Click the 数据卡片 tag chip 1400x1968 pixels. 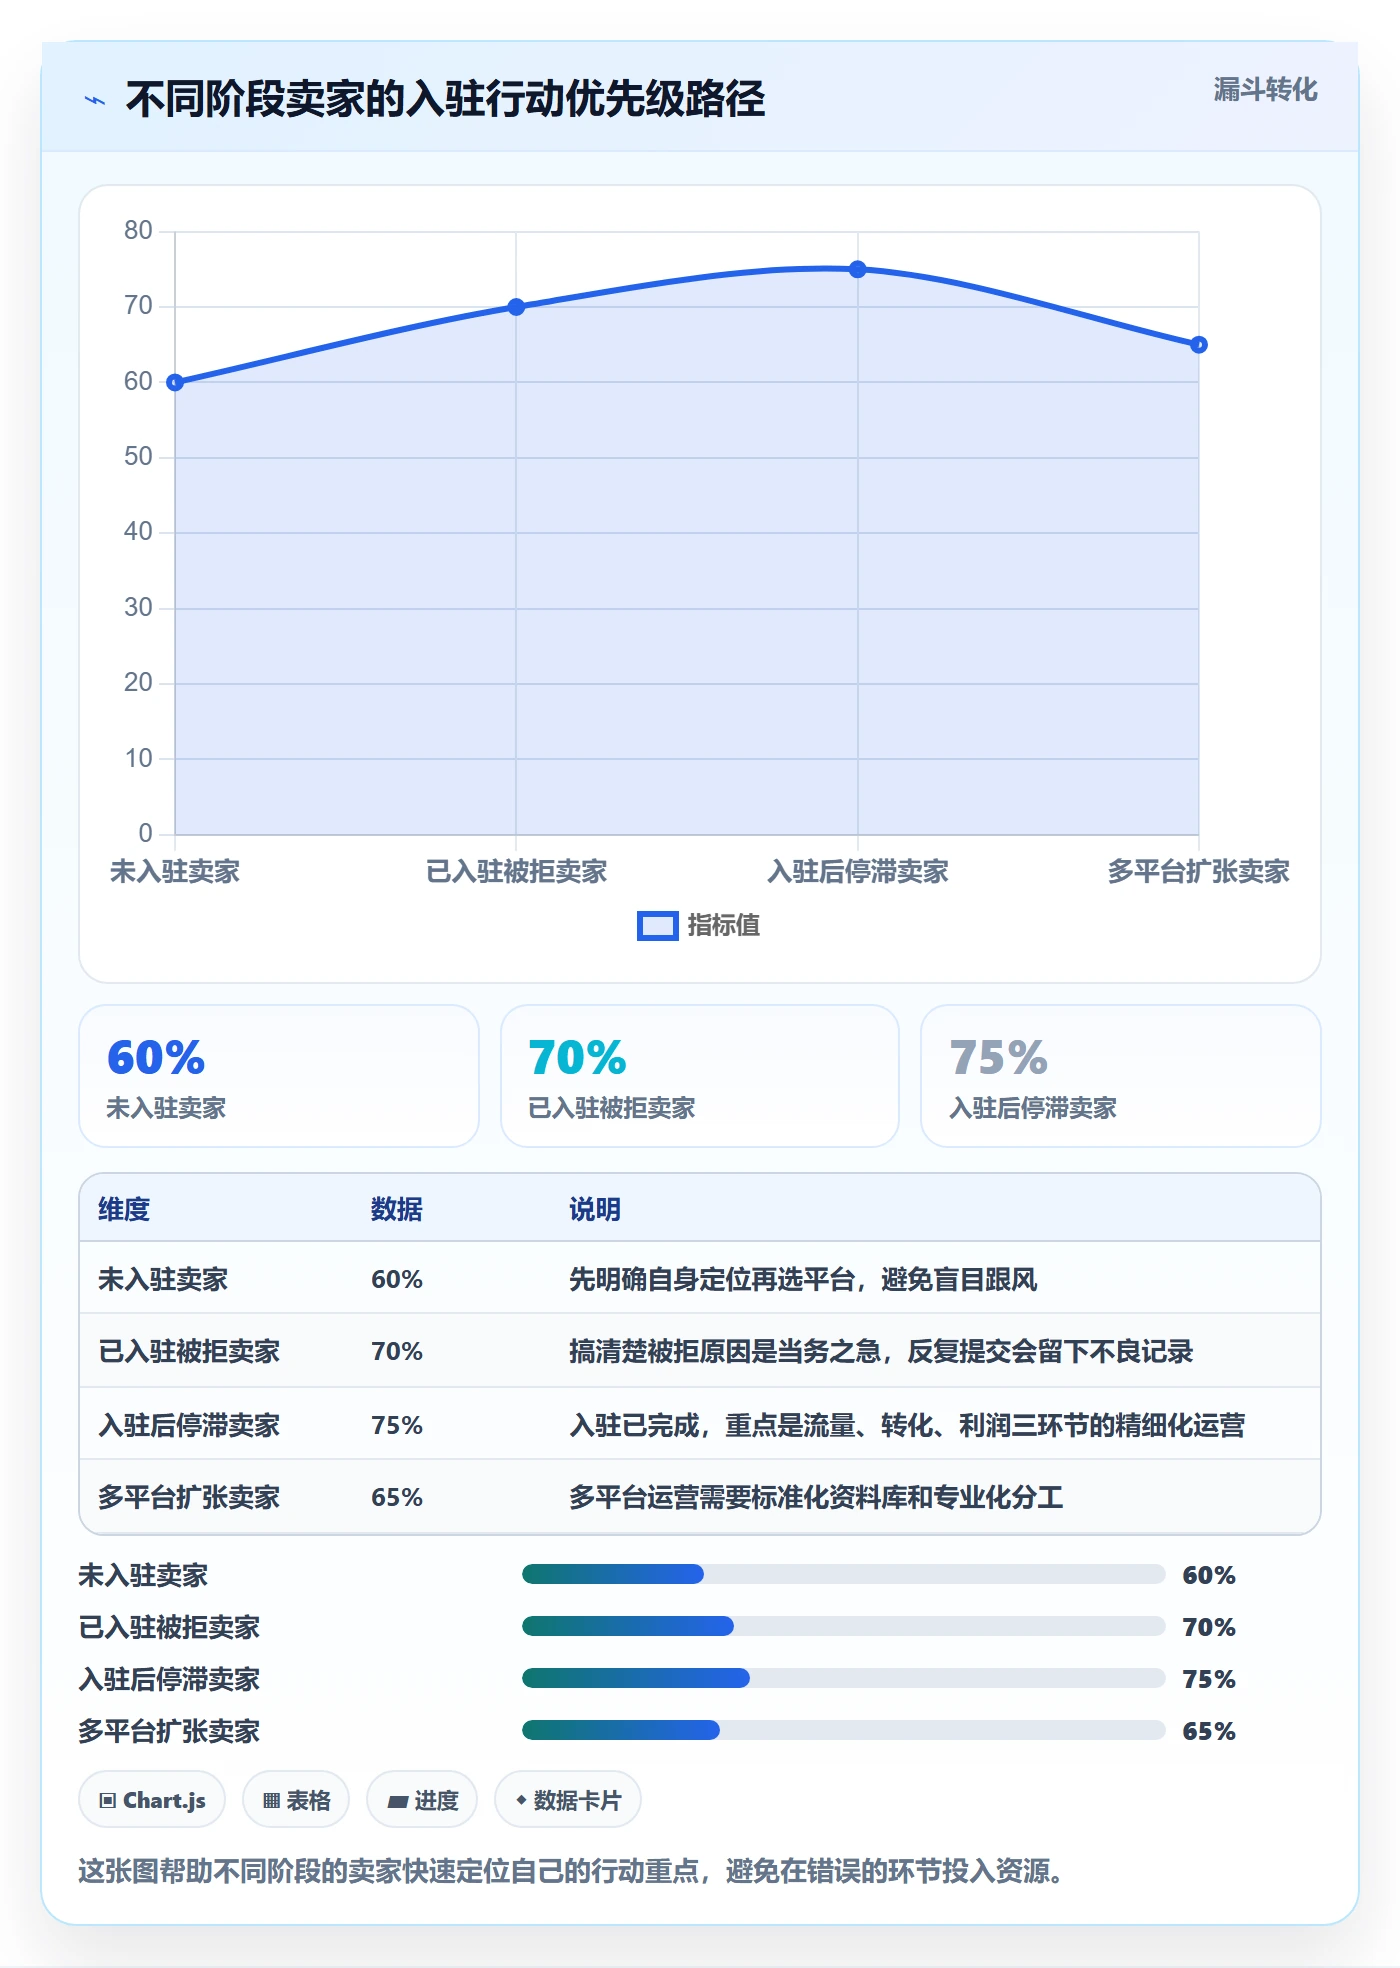[x=568, y=1800]
